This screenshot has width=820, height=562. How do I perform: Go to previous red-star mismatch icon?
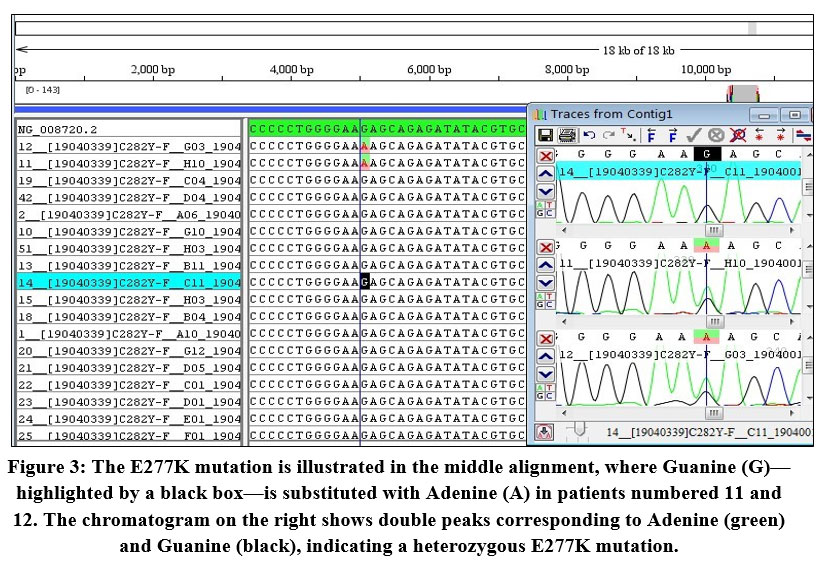click(760, 135)
